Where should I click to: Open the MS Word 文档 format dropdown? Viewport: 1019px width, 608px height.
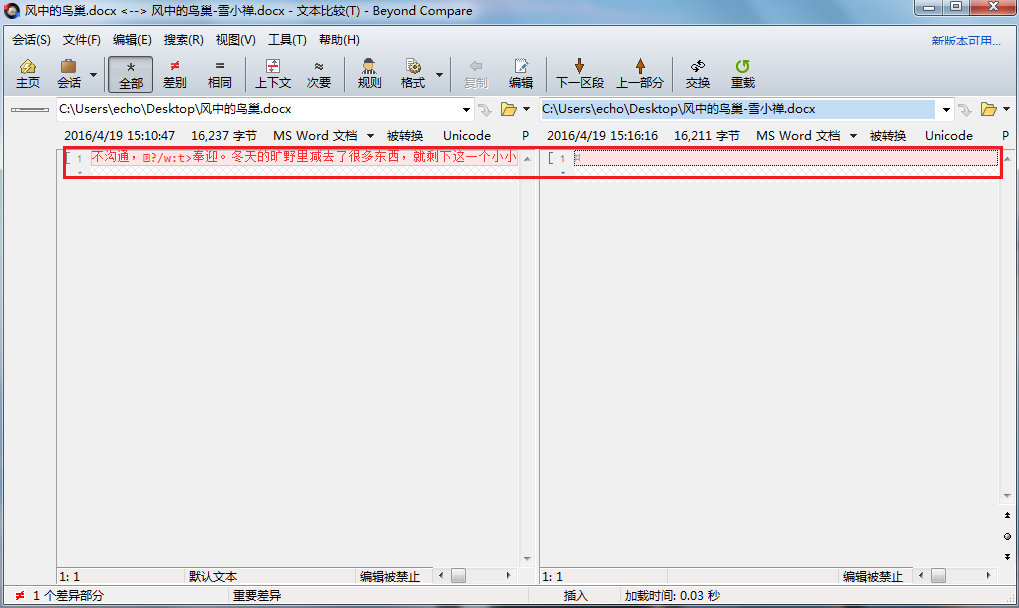click(370, 135)
